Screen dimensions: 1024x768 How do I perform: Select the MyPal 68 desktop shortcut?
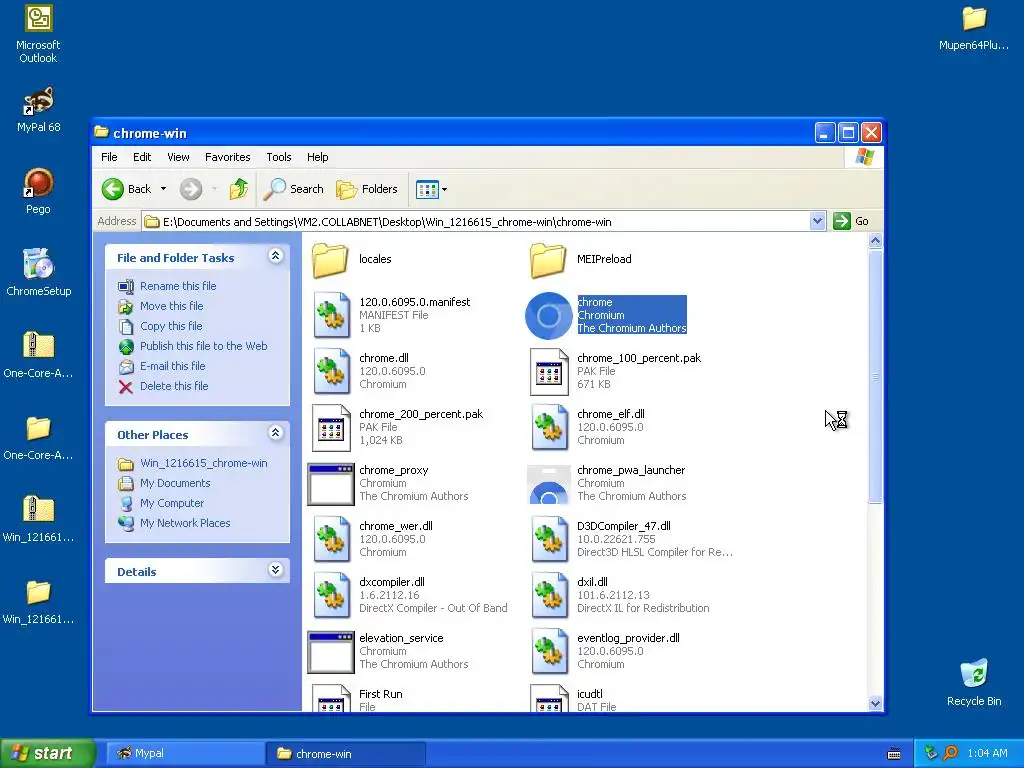tap(38, 110)
